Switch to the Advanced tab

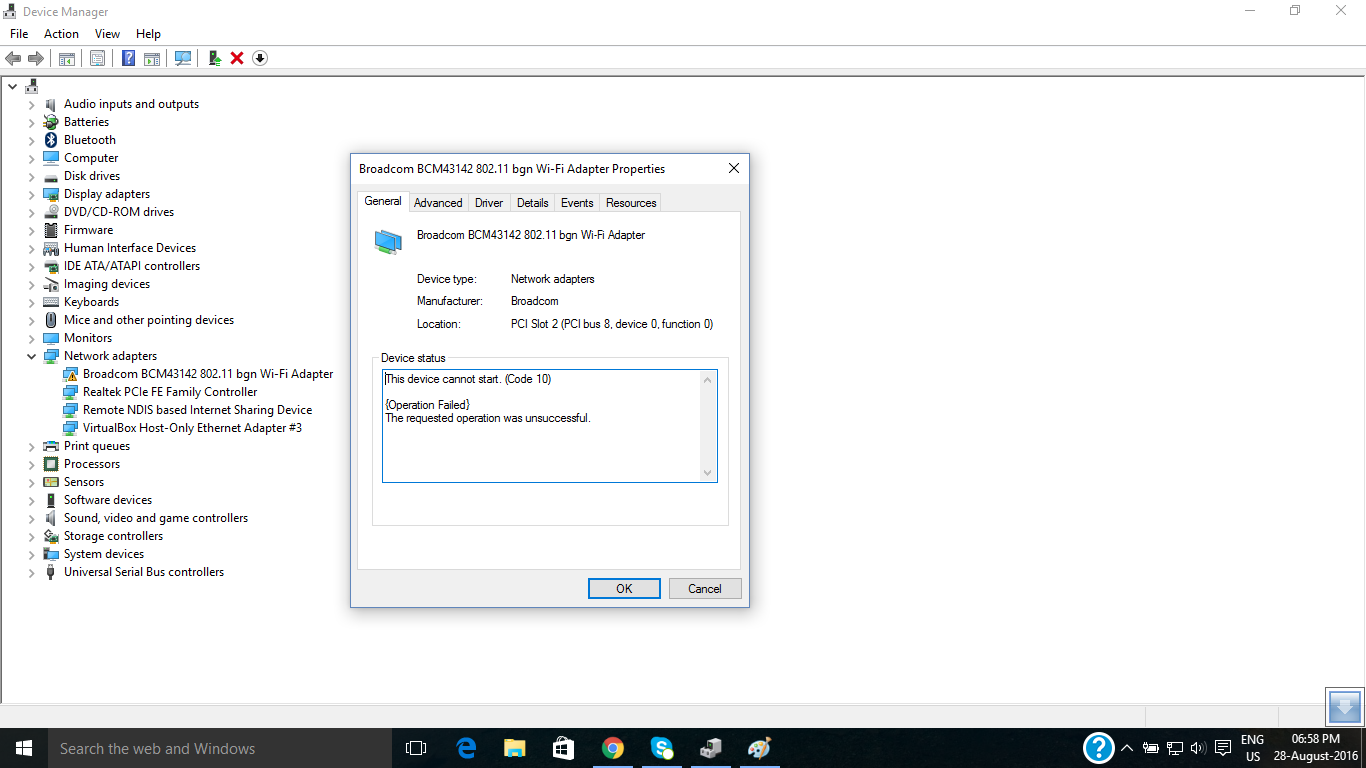[x=438, y=203]
